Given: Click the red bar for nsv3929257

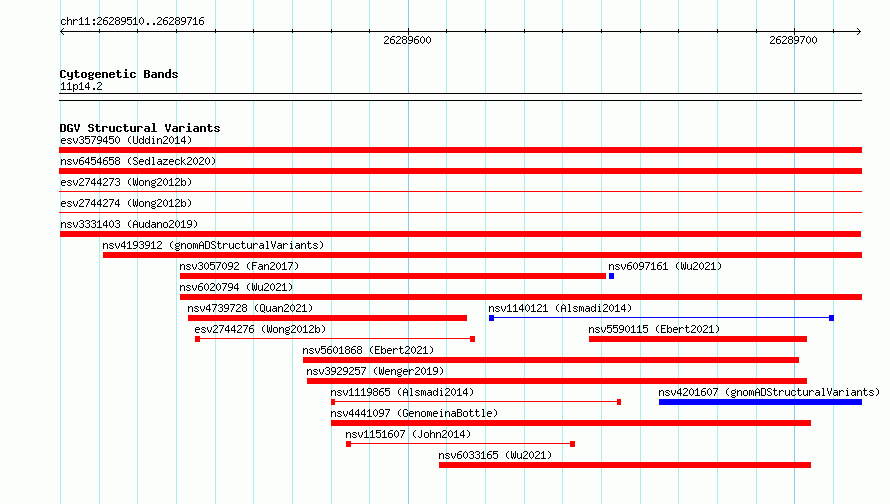Looking at the screenshot, I should click(557, 381).
